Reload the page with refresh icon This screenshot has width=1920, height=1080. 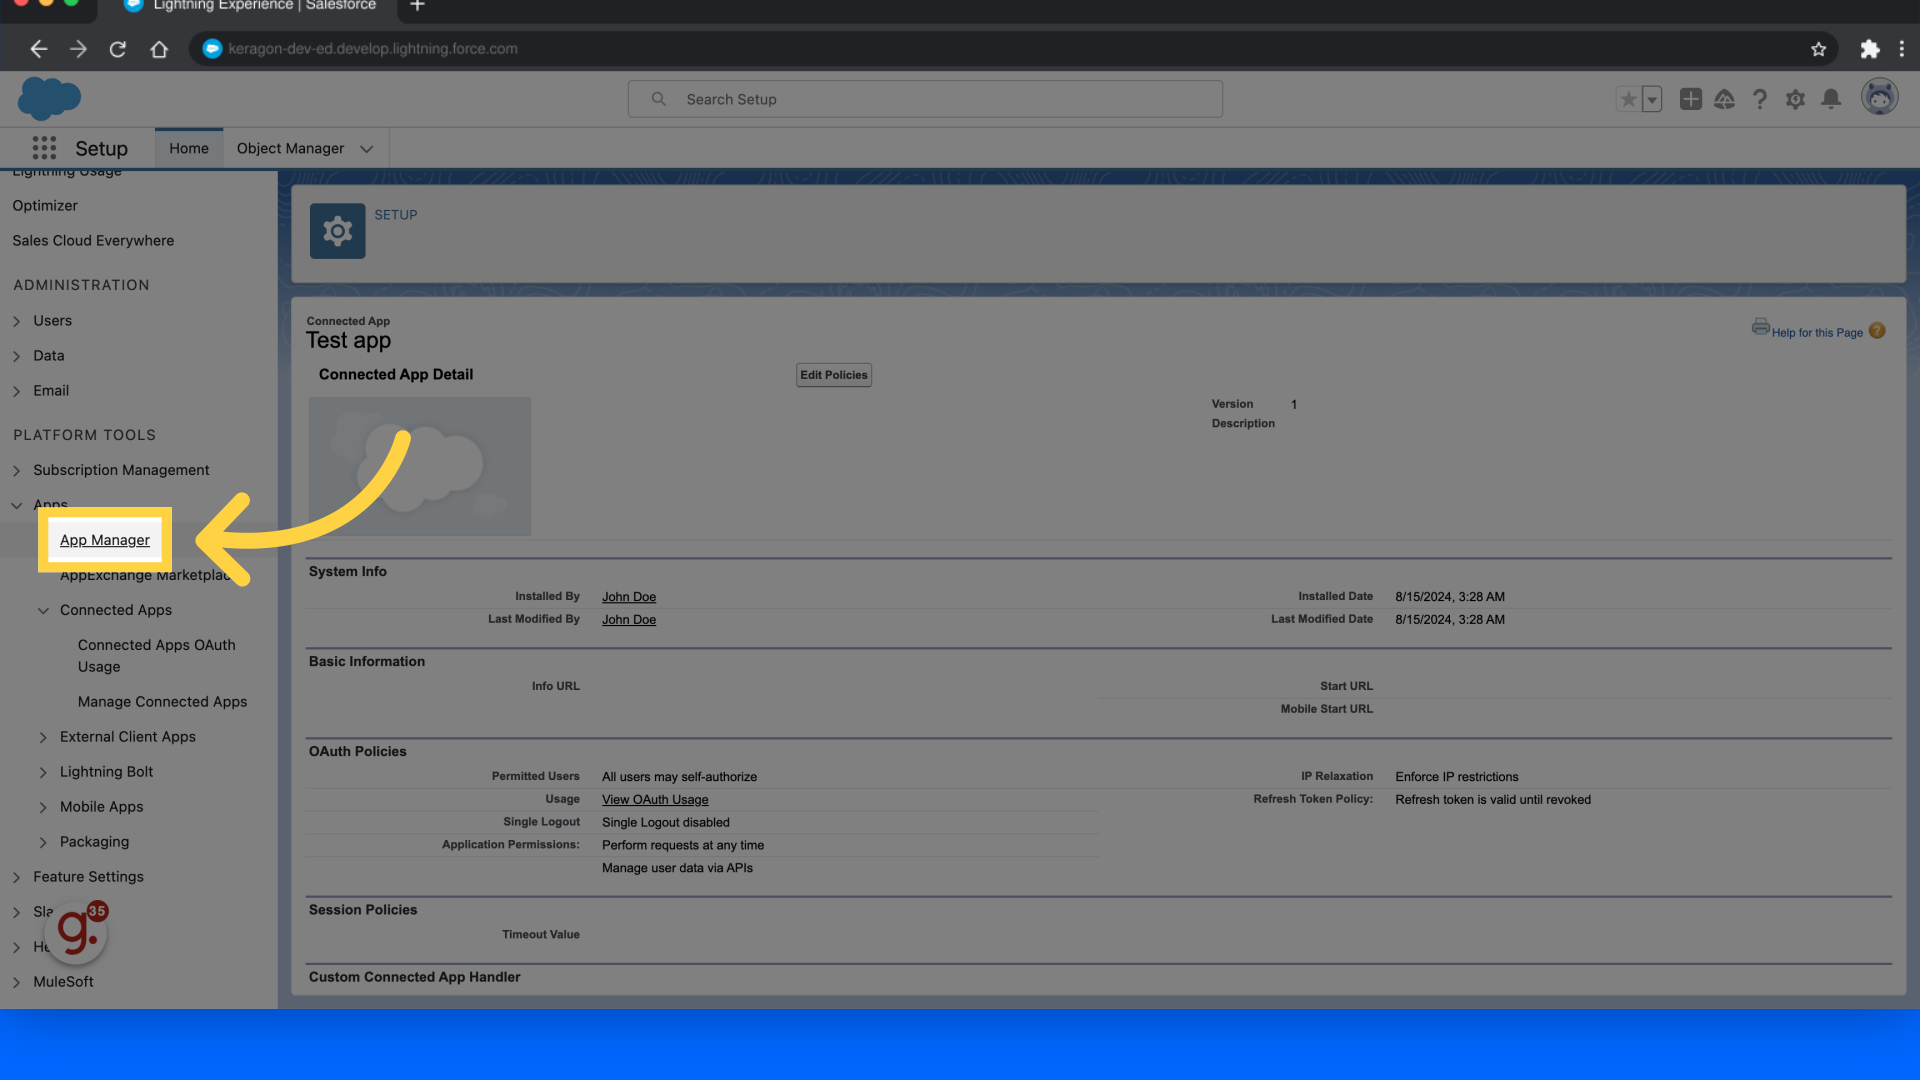tap(118, 48)
